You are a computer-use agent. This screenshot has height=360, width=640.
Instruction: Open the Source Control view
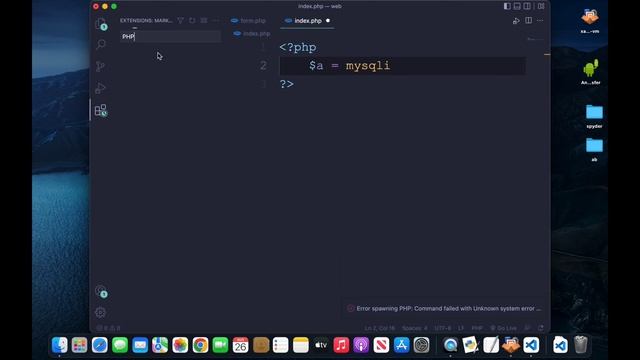click(100, 66)
